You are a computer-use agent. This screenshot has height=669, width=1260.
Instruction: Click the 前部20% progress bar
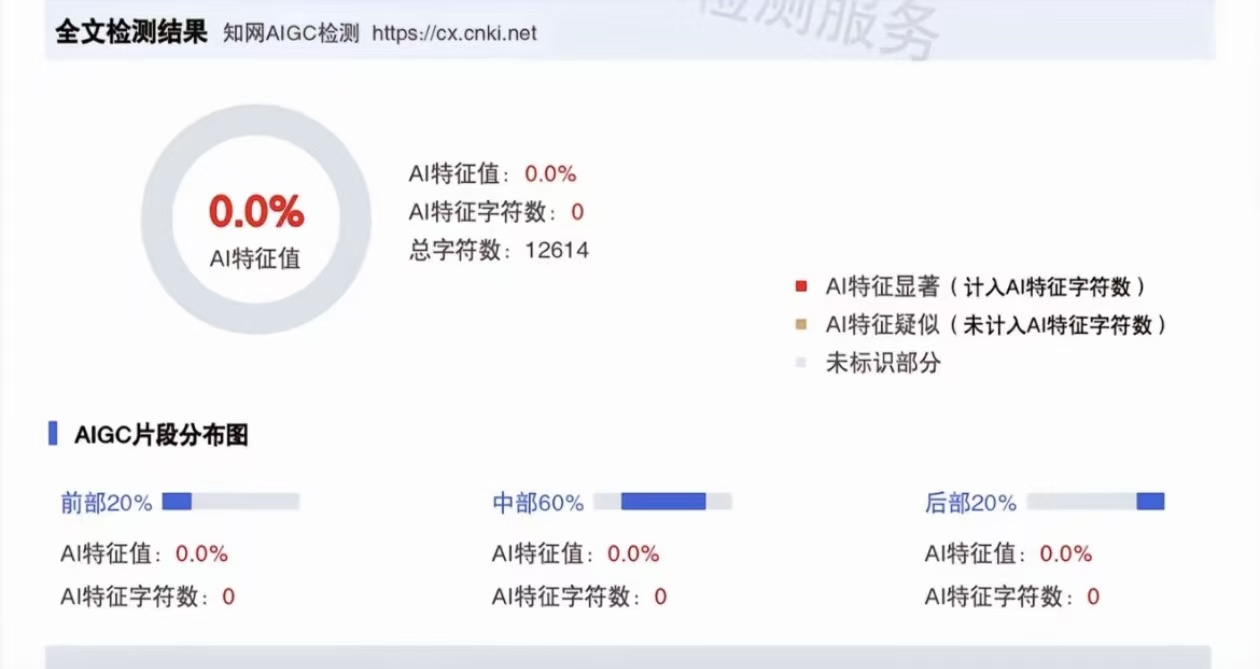pos(231,501)
